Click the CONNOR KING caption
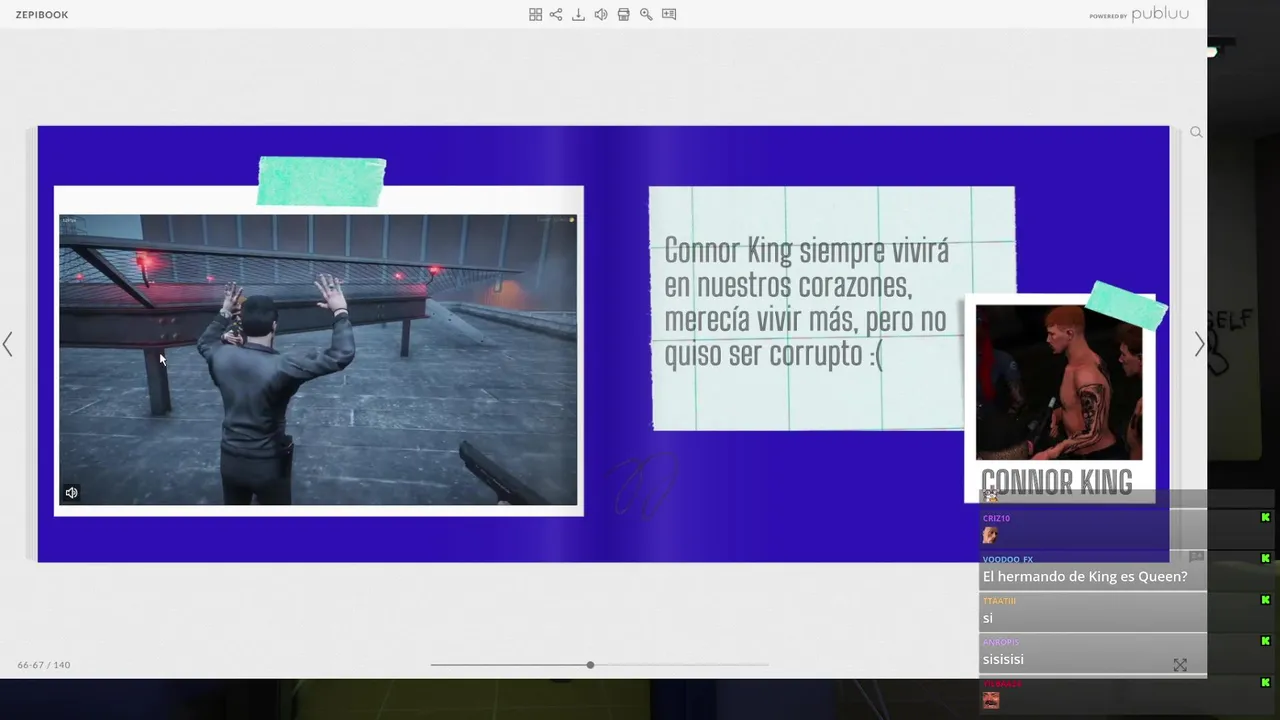This screenshot has height=720, width=1280. pyautogui.click(x=1057, y=483)
